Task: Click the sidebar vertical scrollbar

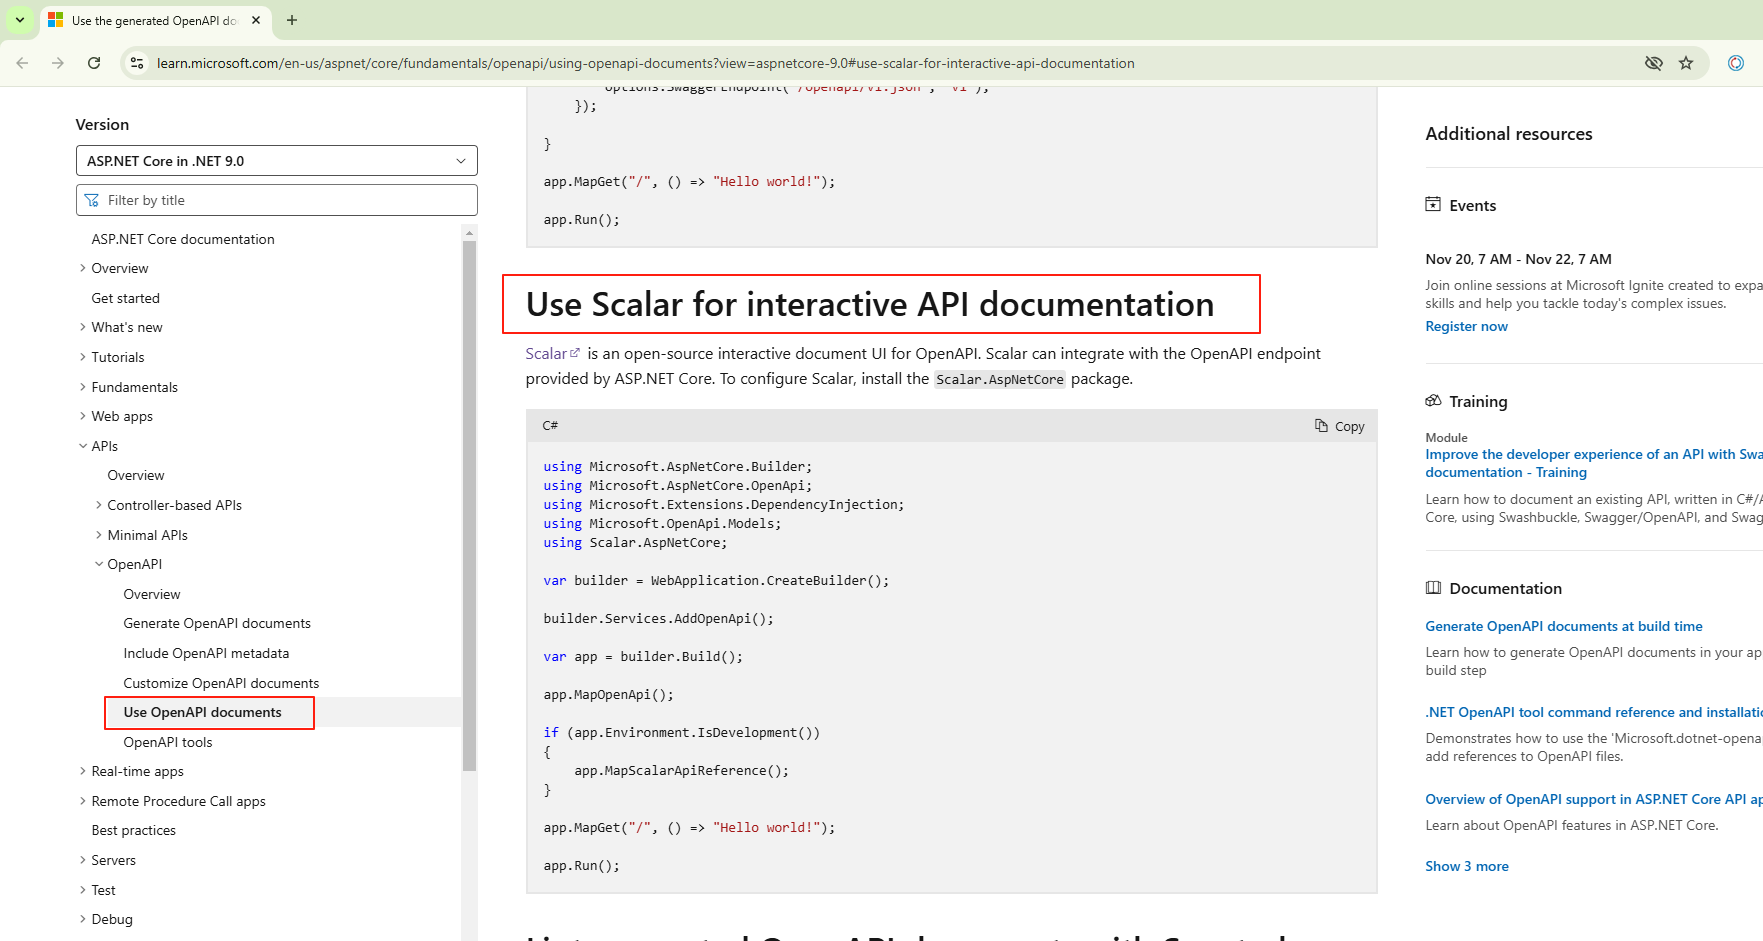Action: [470, 506]
